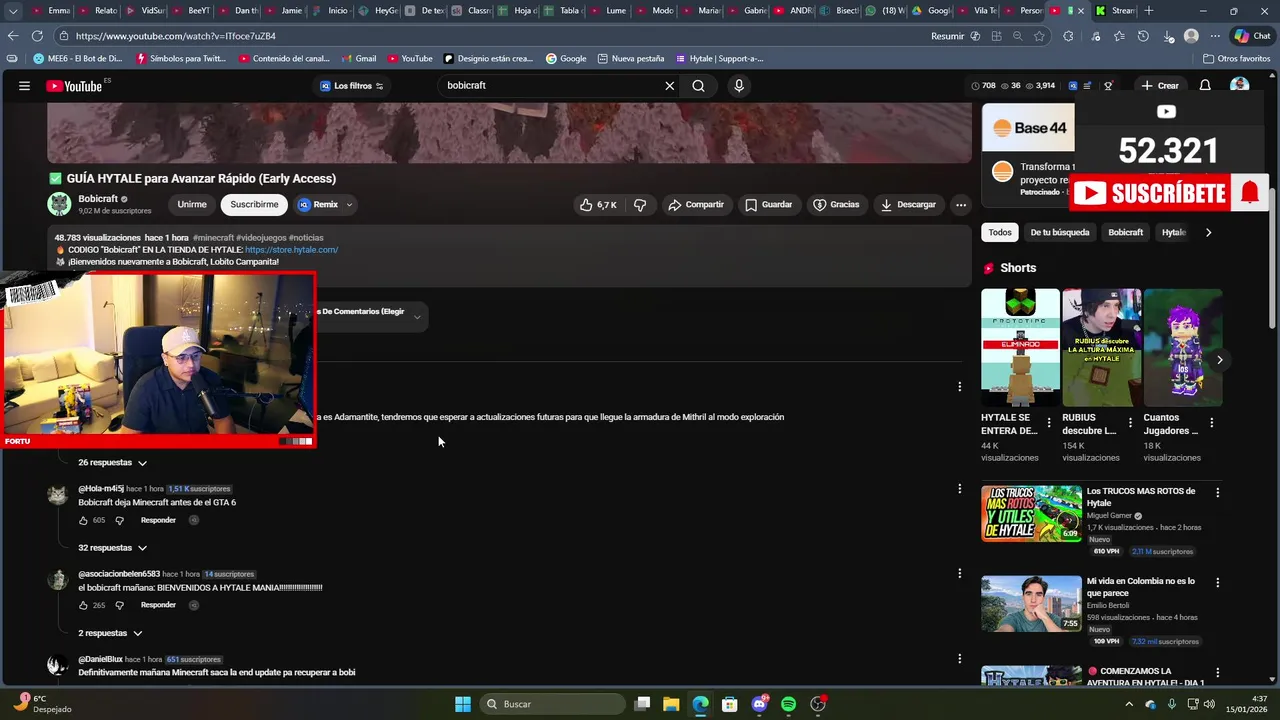
Task: Open options for Los TRUCOS MAS ROTOS video
Action: [x=1217, y=493]
